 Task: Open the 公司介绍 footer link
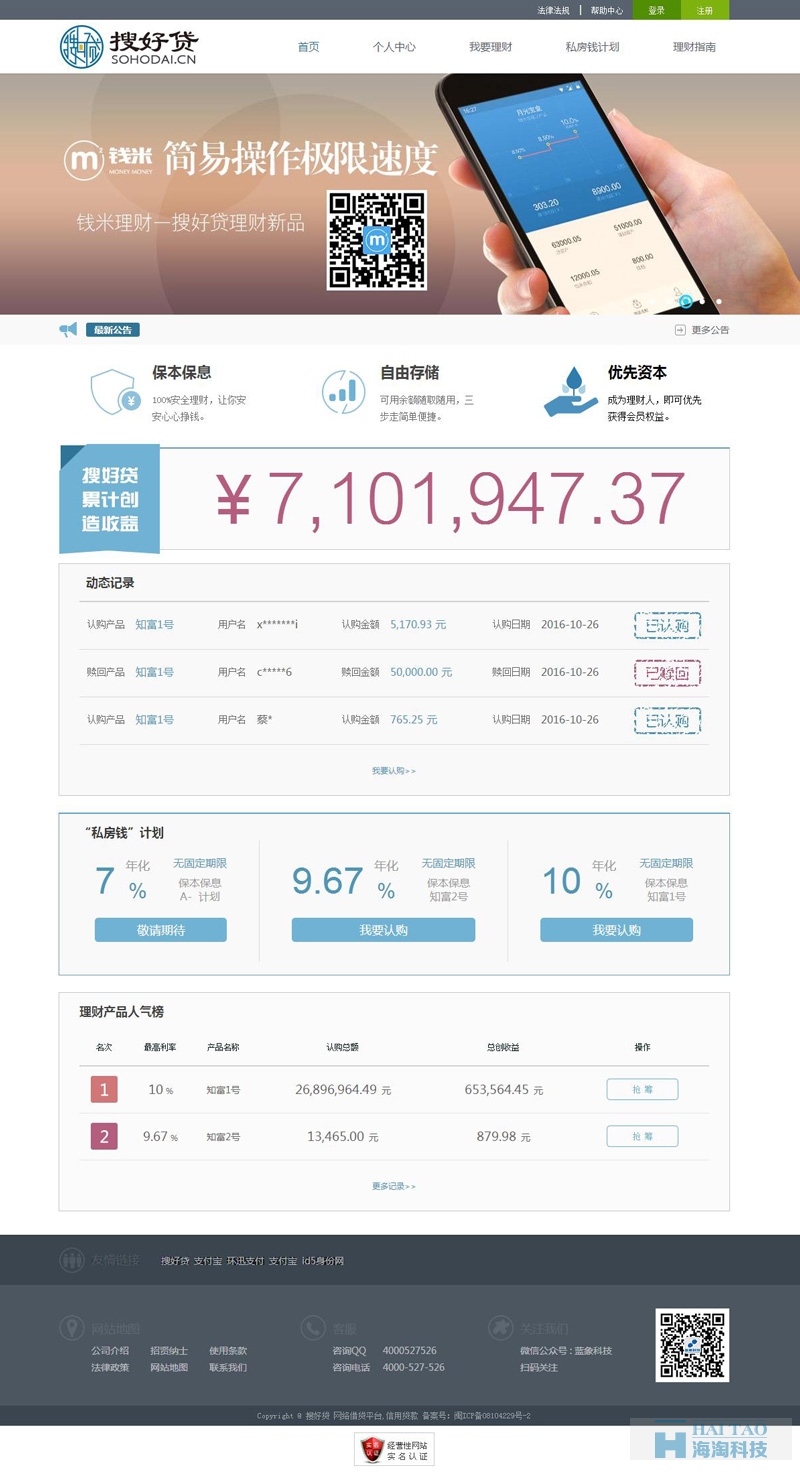click(110, 1351)
